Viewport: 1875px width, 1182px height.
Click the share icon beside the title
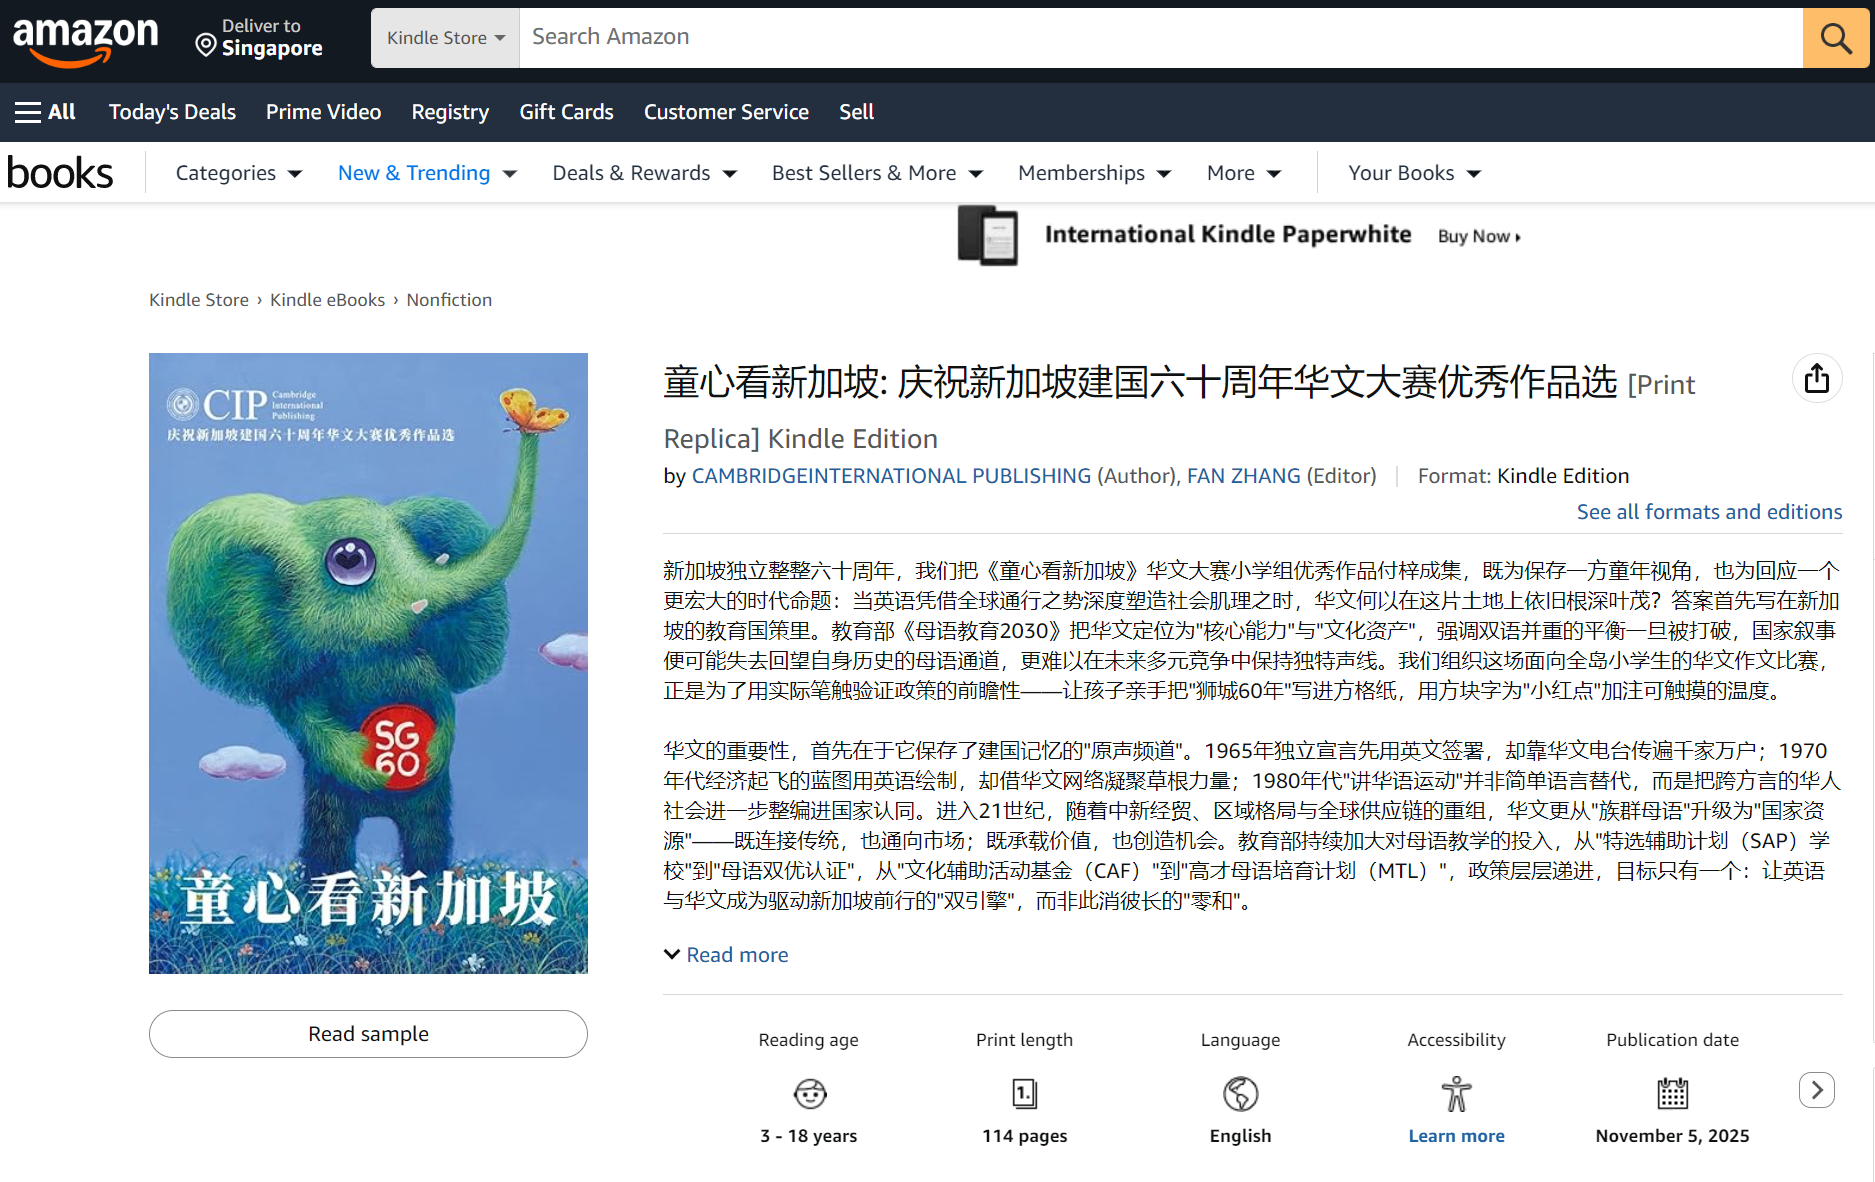1816,379
